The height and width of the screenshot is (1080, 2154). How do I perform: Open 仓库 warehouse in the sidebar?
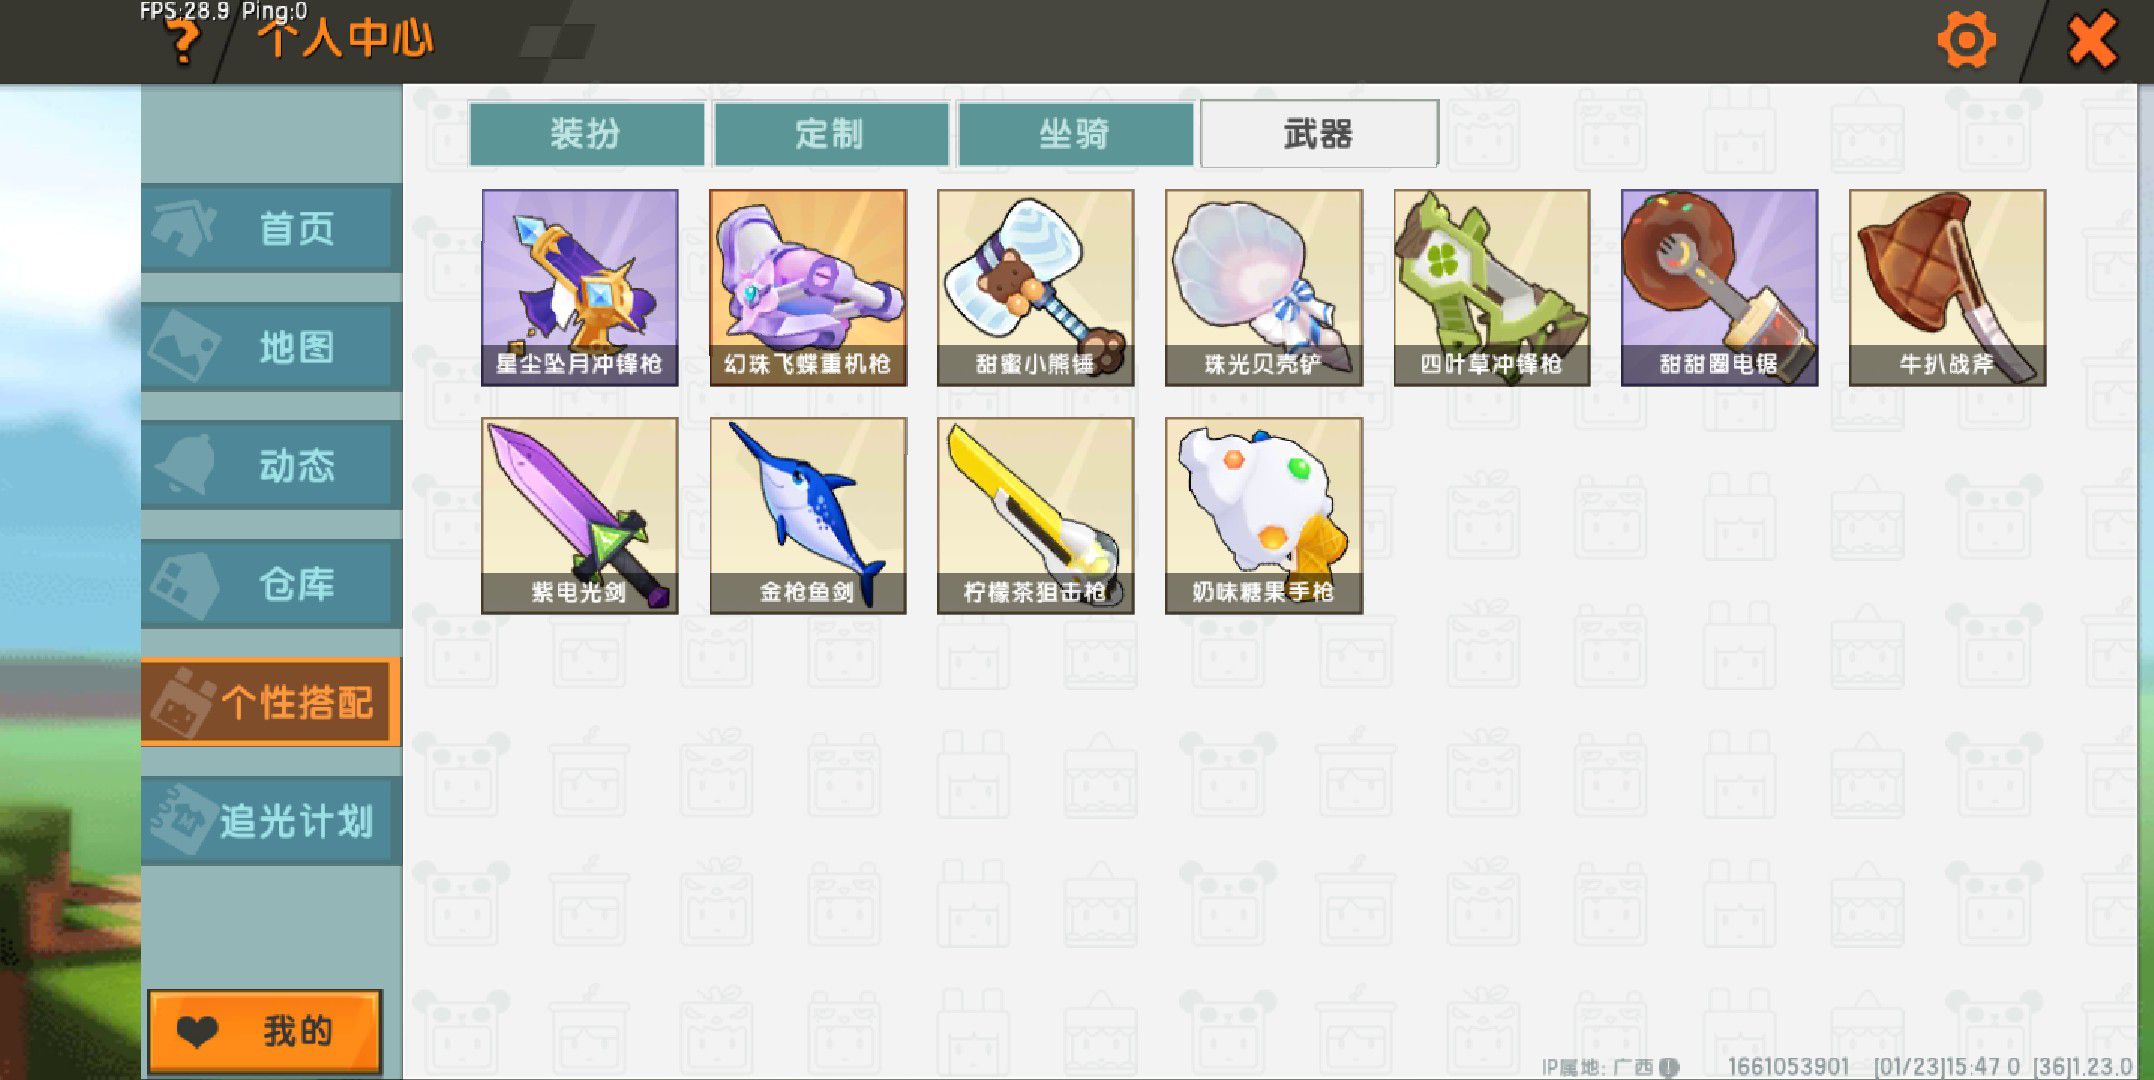coord(271,584)
